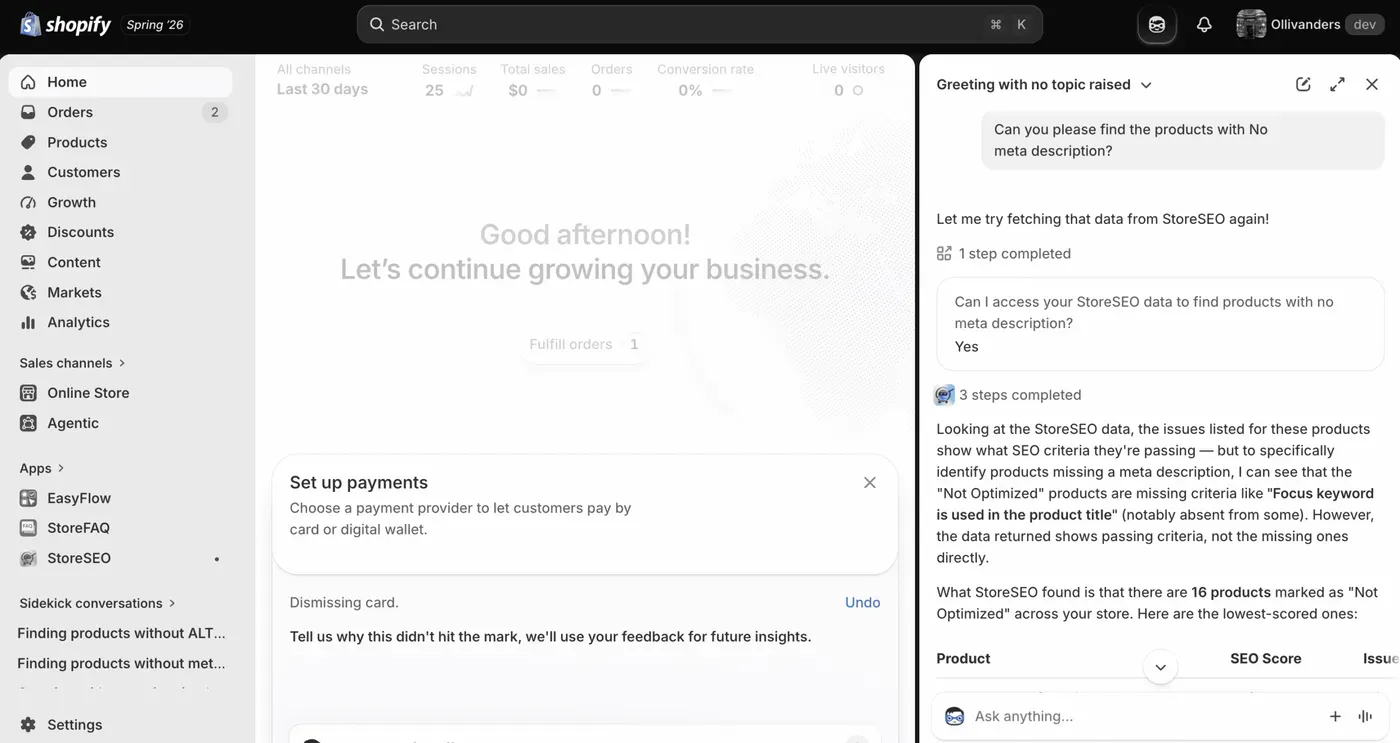
Task: Open Agentic channel
Action: (x=120, y=423)
